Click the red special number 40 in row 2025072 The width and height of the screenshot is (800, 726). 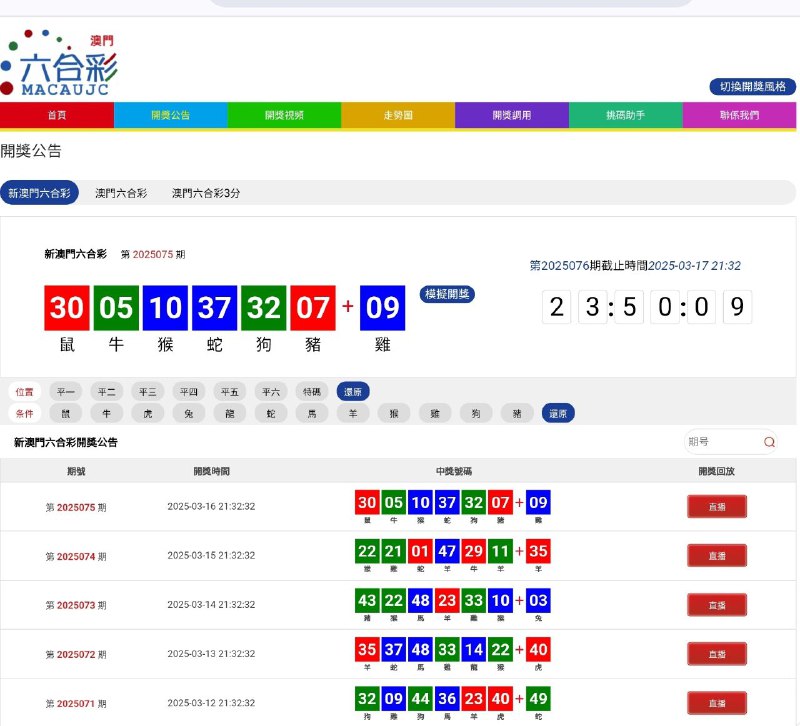[x=538, y=649]
